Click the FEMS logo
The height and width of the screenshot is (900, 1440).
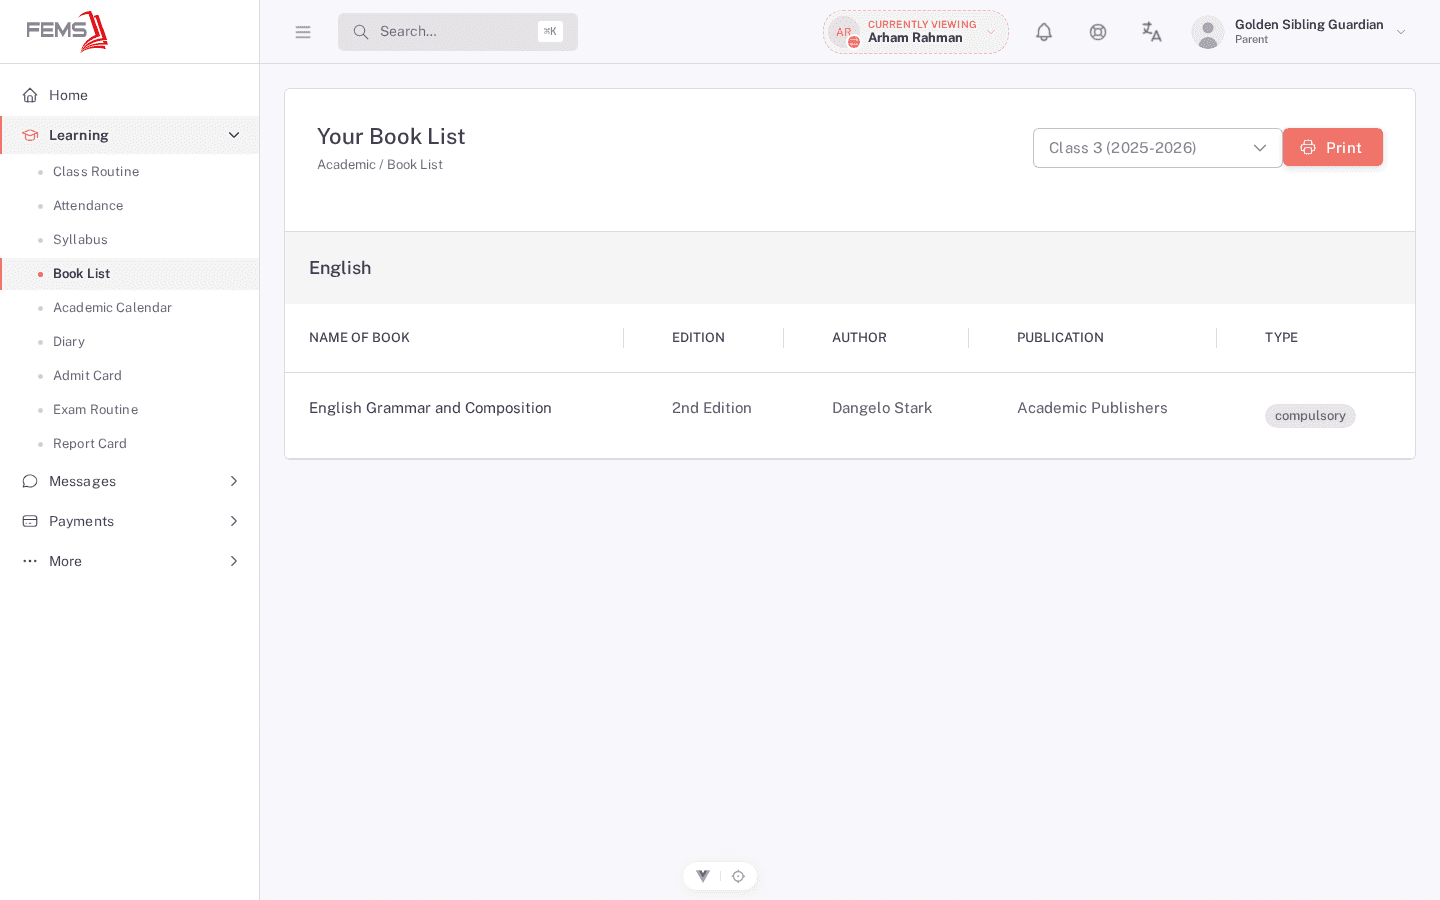[67, 31]
